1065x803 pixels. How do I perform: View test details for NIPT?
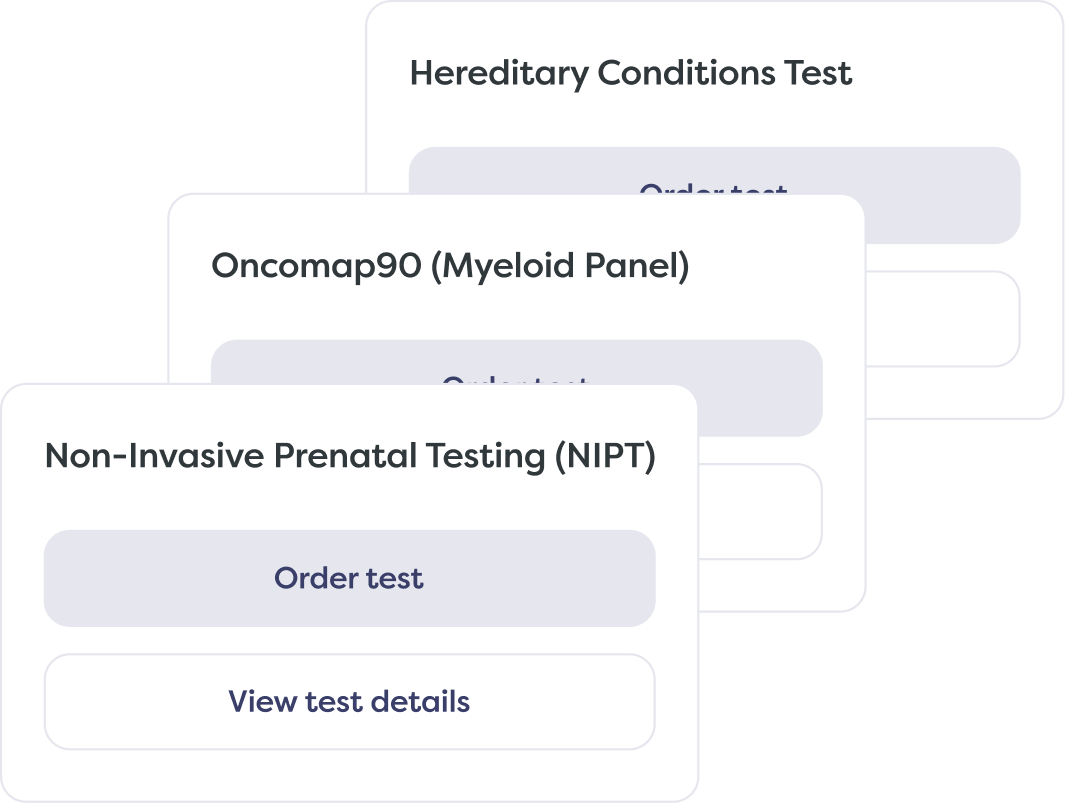349,702
